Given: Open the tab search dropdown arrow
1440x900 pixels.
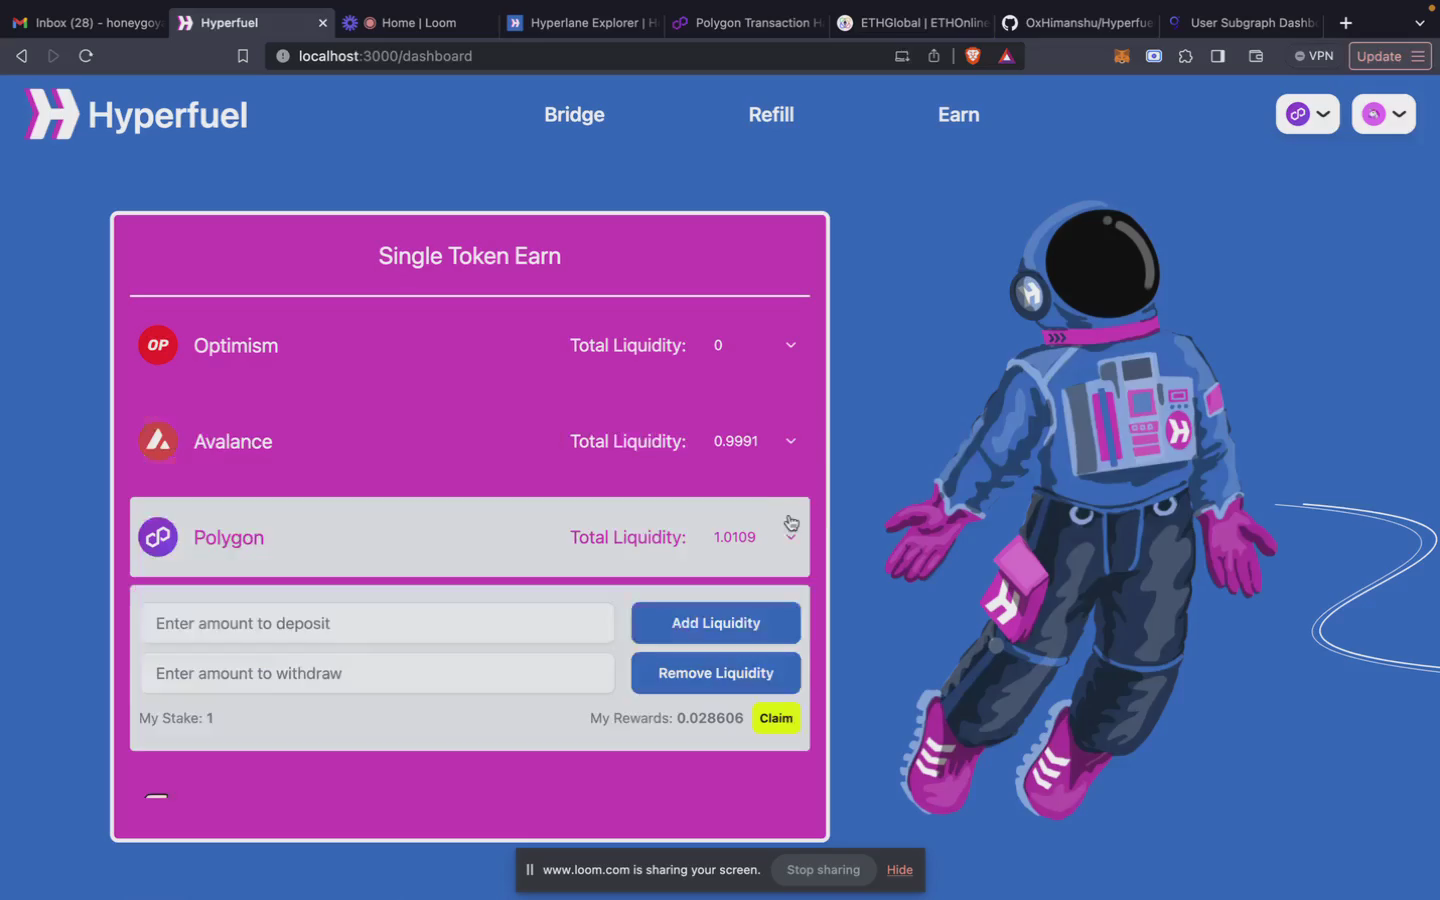Looking at the screenshot, I should (1419, 22).
